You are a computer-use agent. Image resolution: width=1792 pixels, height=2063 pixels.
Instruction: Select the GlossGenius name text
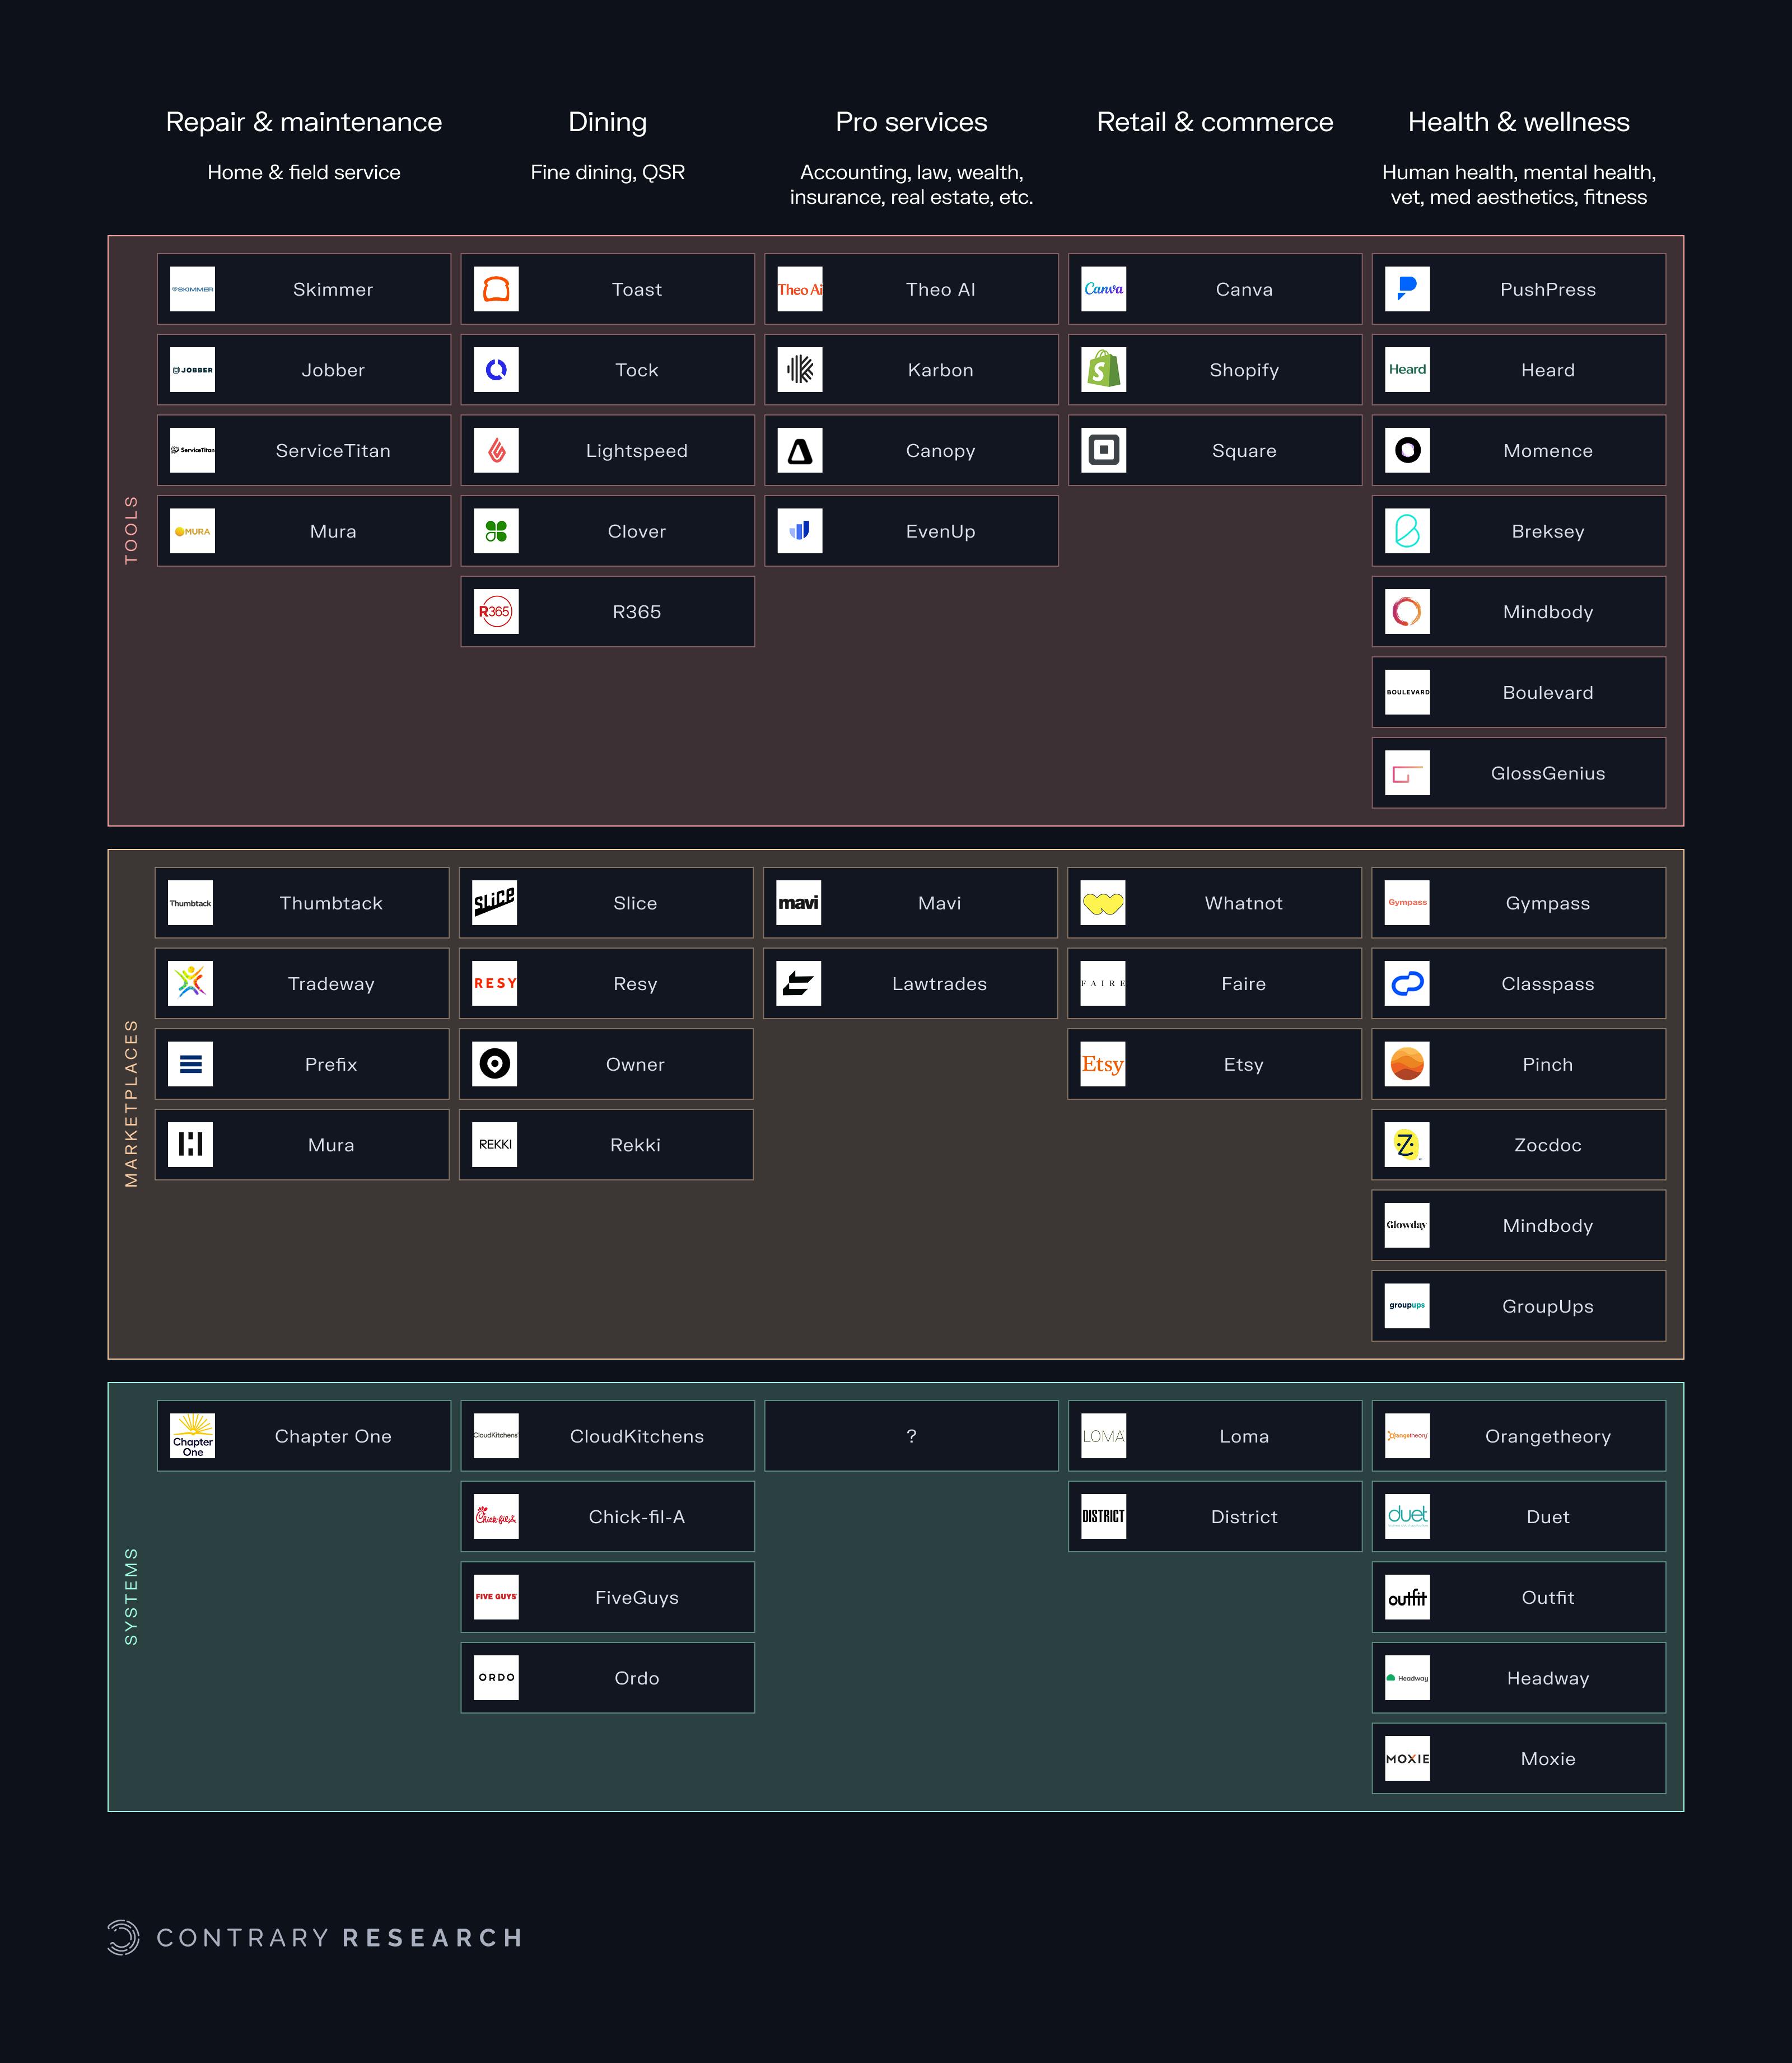coord(1548,773)
